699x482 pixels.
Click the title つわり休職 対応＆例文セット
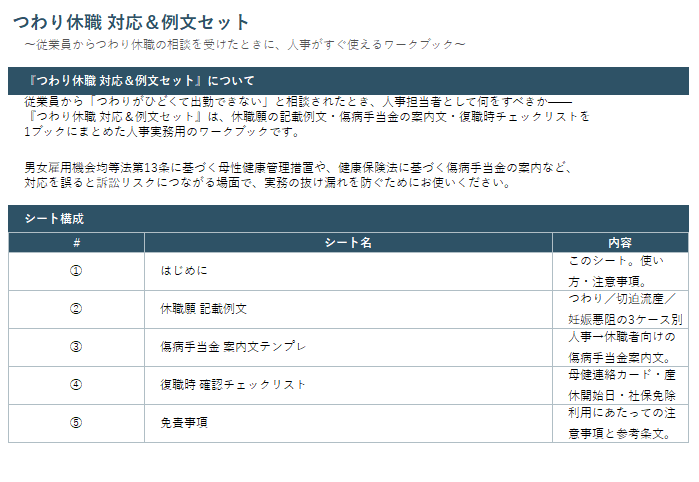tap(131, 22)
